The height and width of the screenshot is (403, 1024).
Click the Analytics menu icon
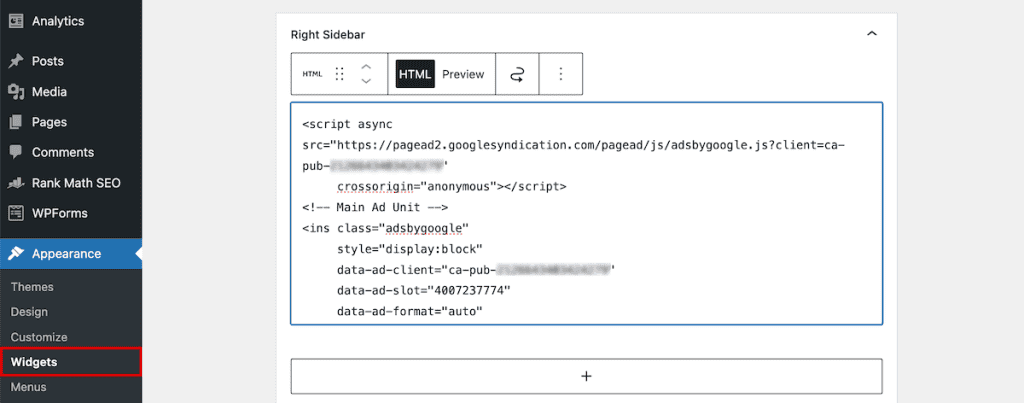tap(16, 21)
